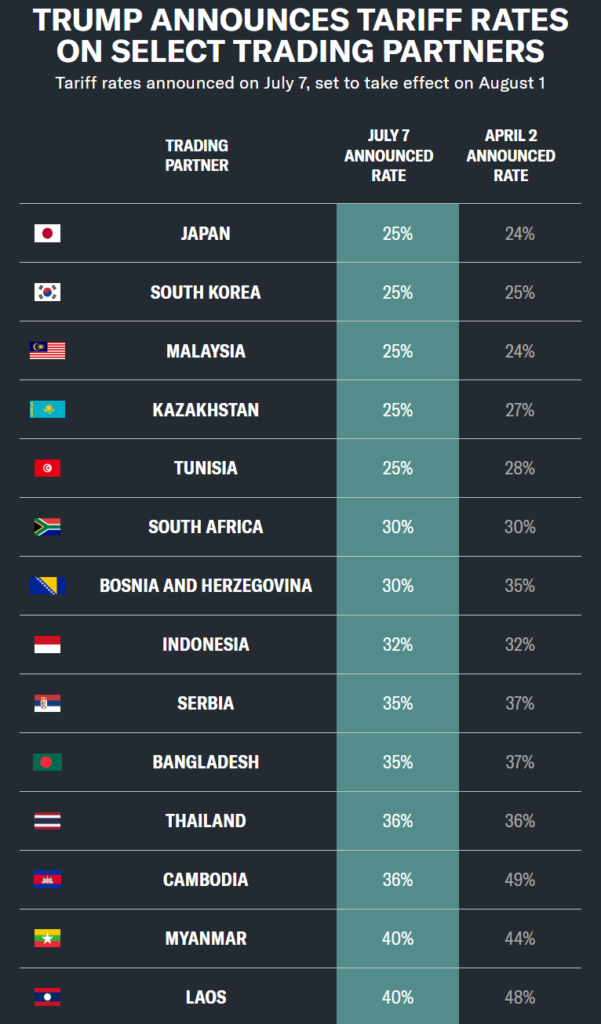Click the Japan flag icon
601x1024 pixels.
(x=47, y=233)
